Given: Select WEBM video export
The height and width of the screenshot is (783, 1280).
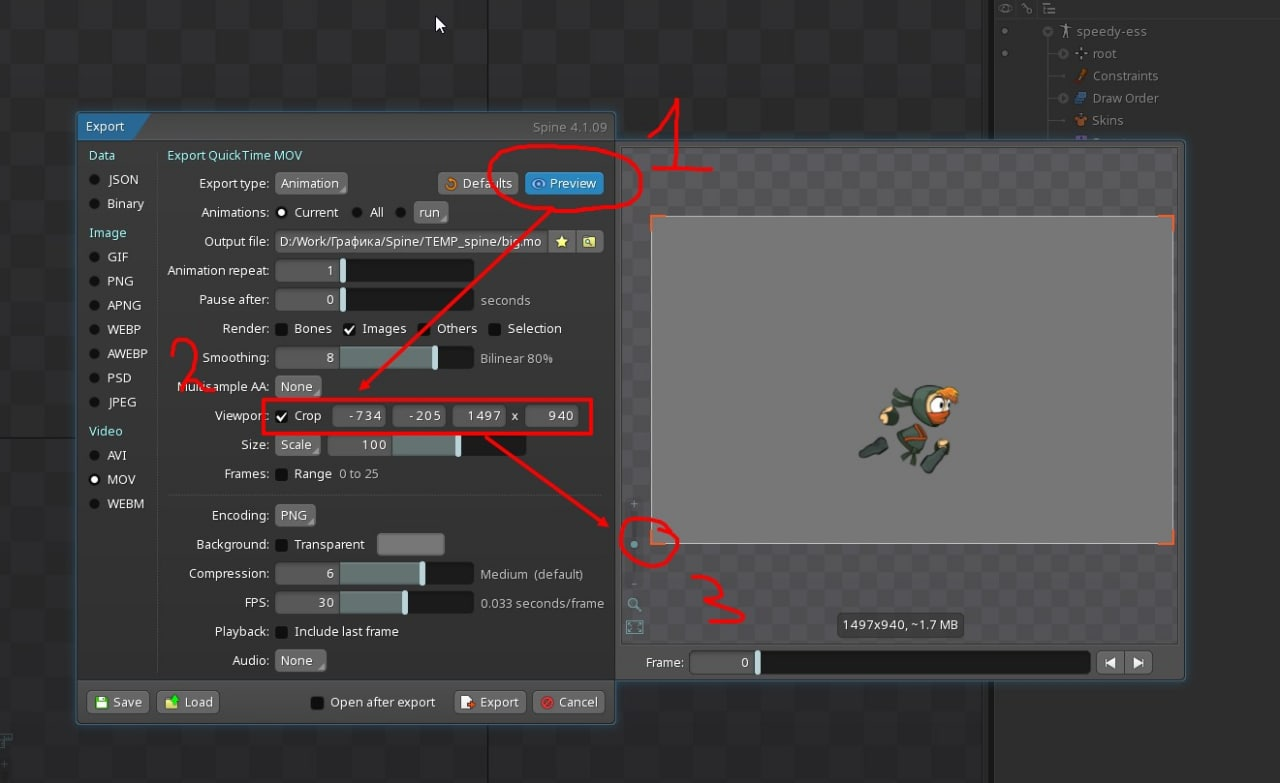Looking at the screenshot, I should coord(95,504).
